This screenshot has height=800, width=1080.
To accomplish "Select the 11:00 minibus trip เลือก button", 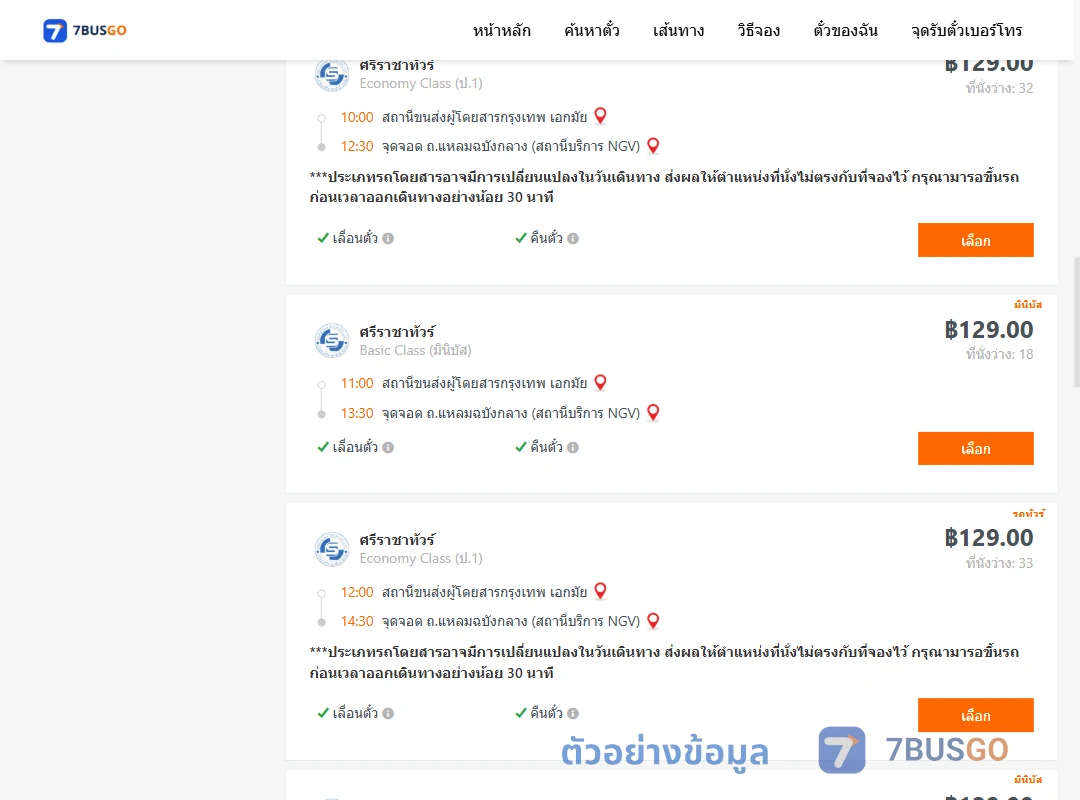I will click(x=975, y=449).
